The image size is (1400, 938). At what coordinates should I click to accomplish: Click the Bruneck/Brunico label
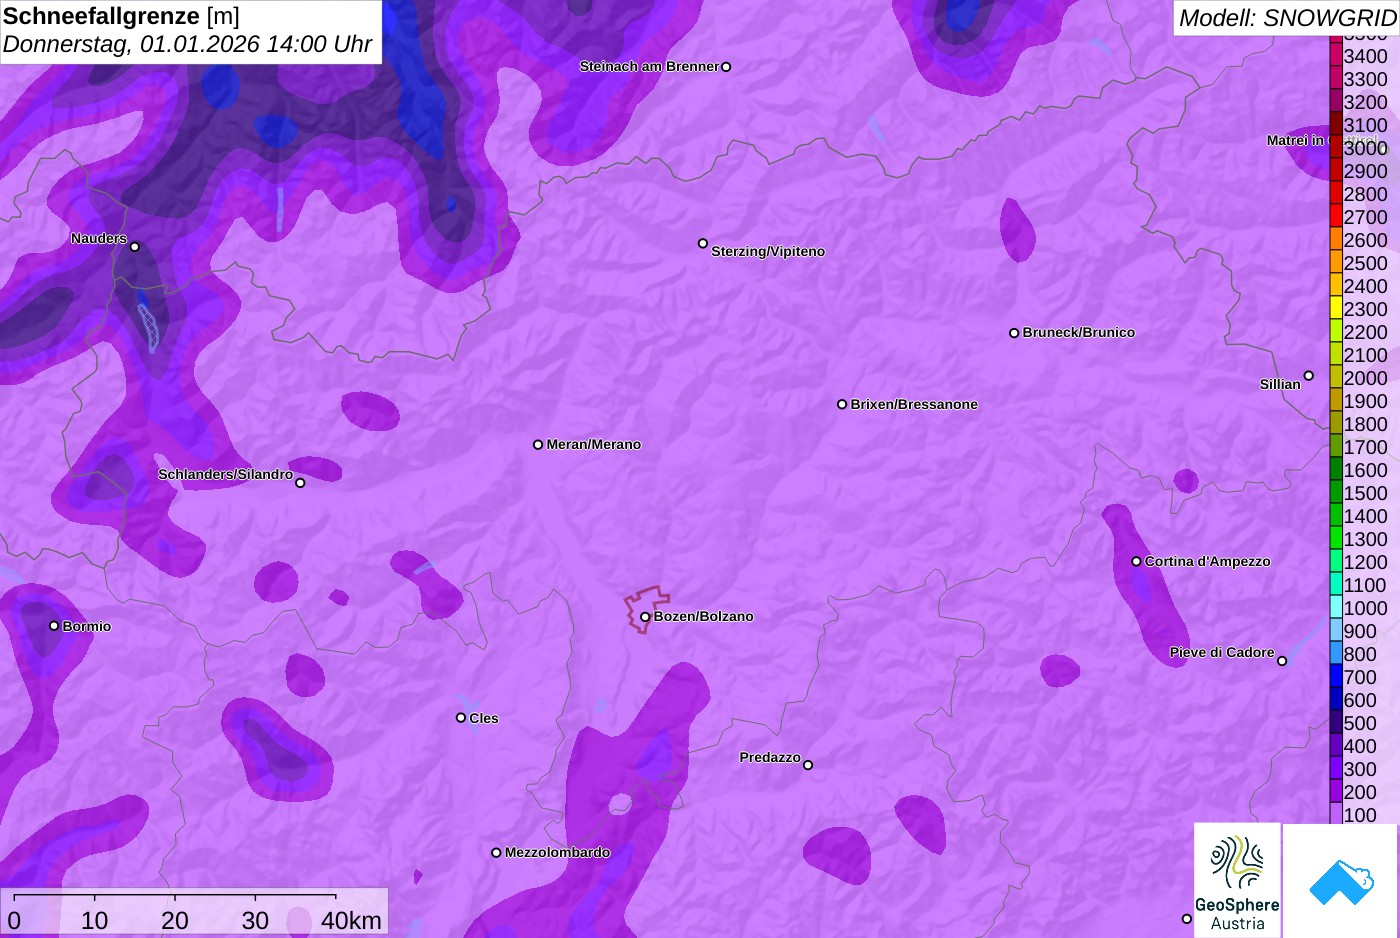(x=1079, y=332)
